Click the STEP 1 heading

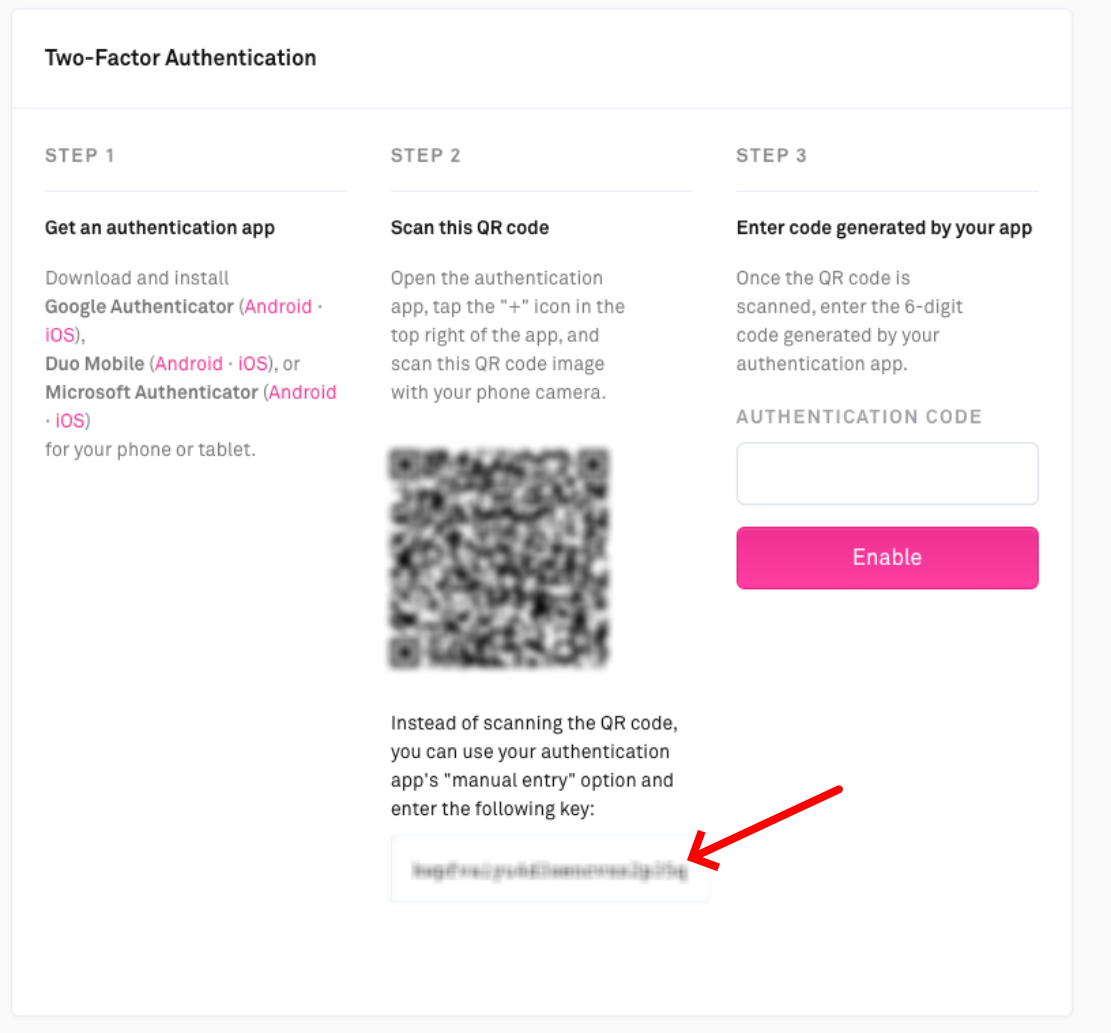point(80,156)
